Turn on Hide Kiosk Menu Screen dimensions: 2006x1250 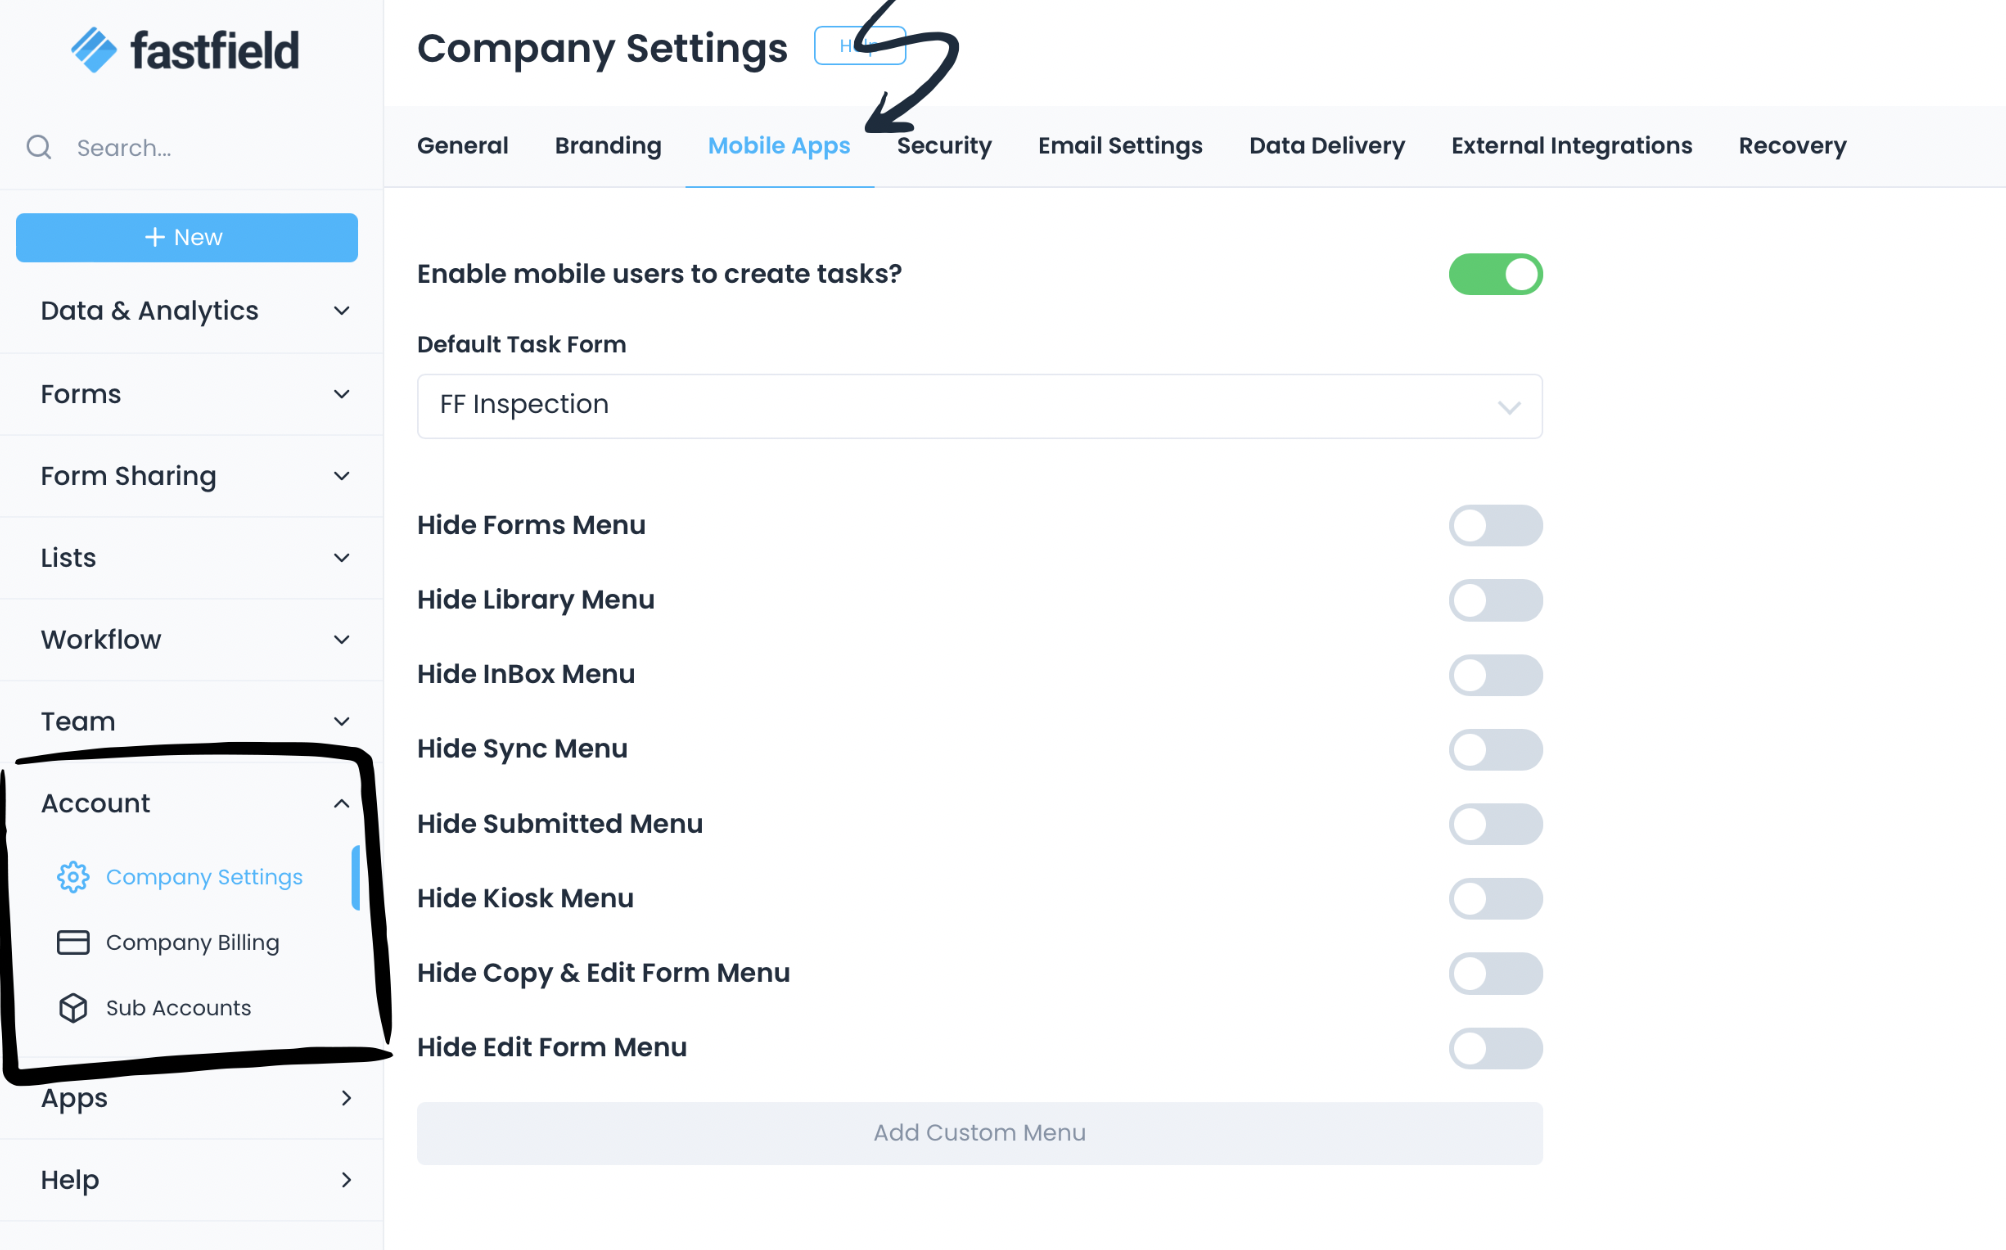tap(1495, 898)
